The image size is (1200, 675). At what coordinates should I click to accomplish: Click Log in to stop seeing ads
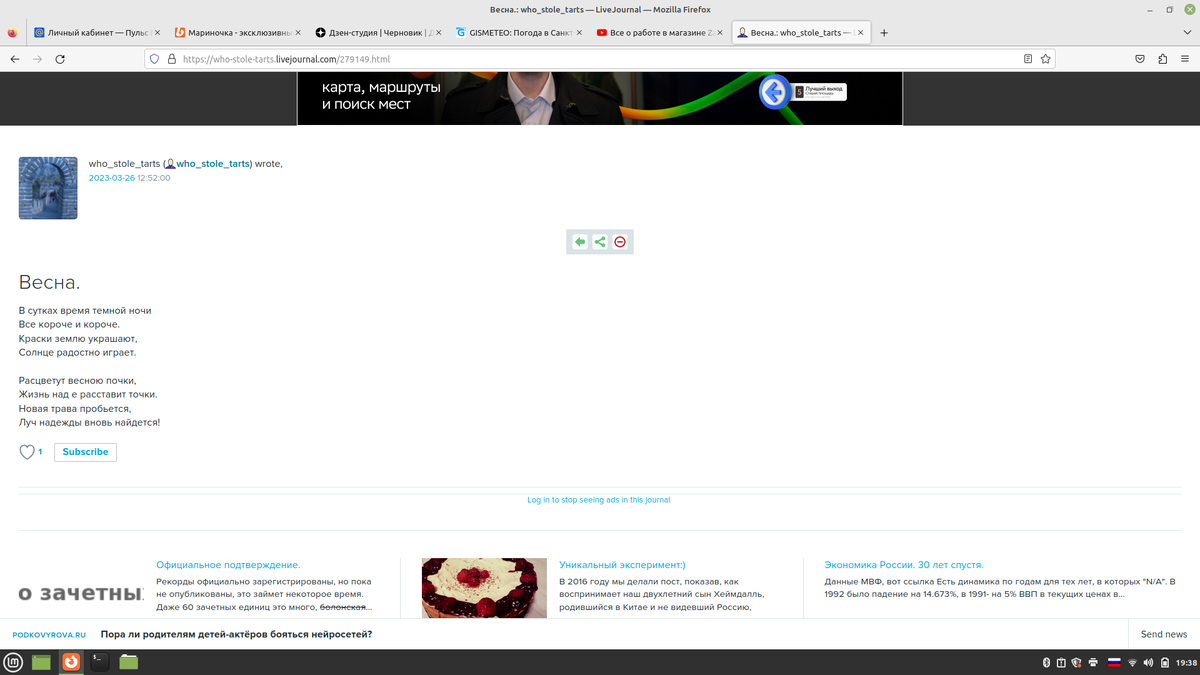point(599,500)
